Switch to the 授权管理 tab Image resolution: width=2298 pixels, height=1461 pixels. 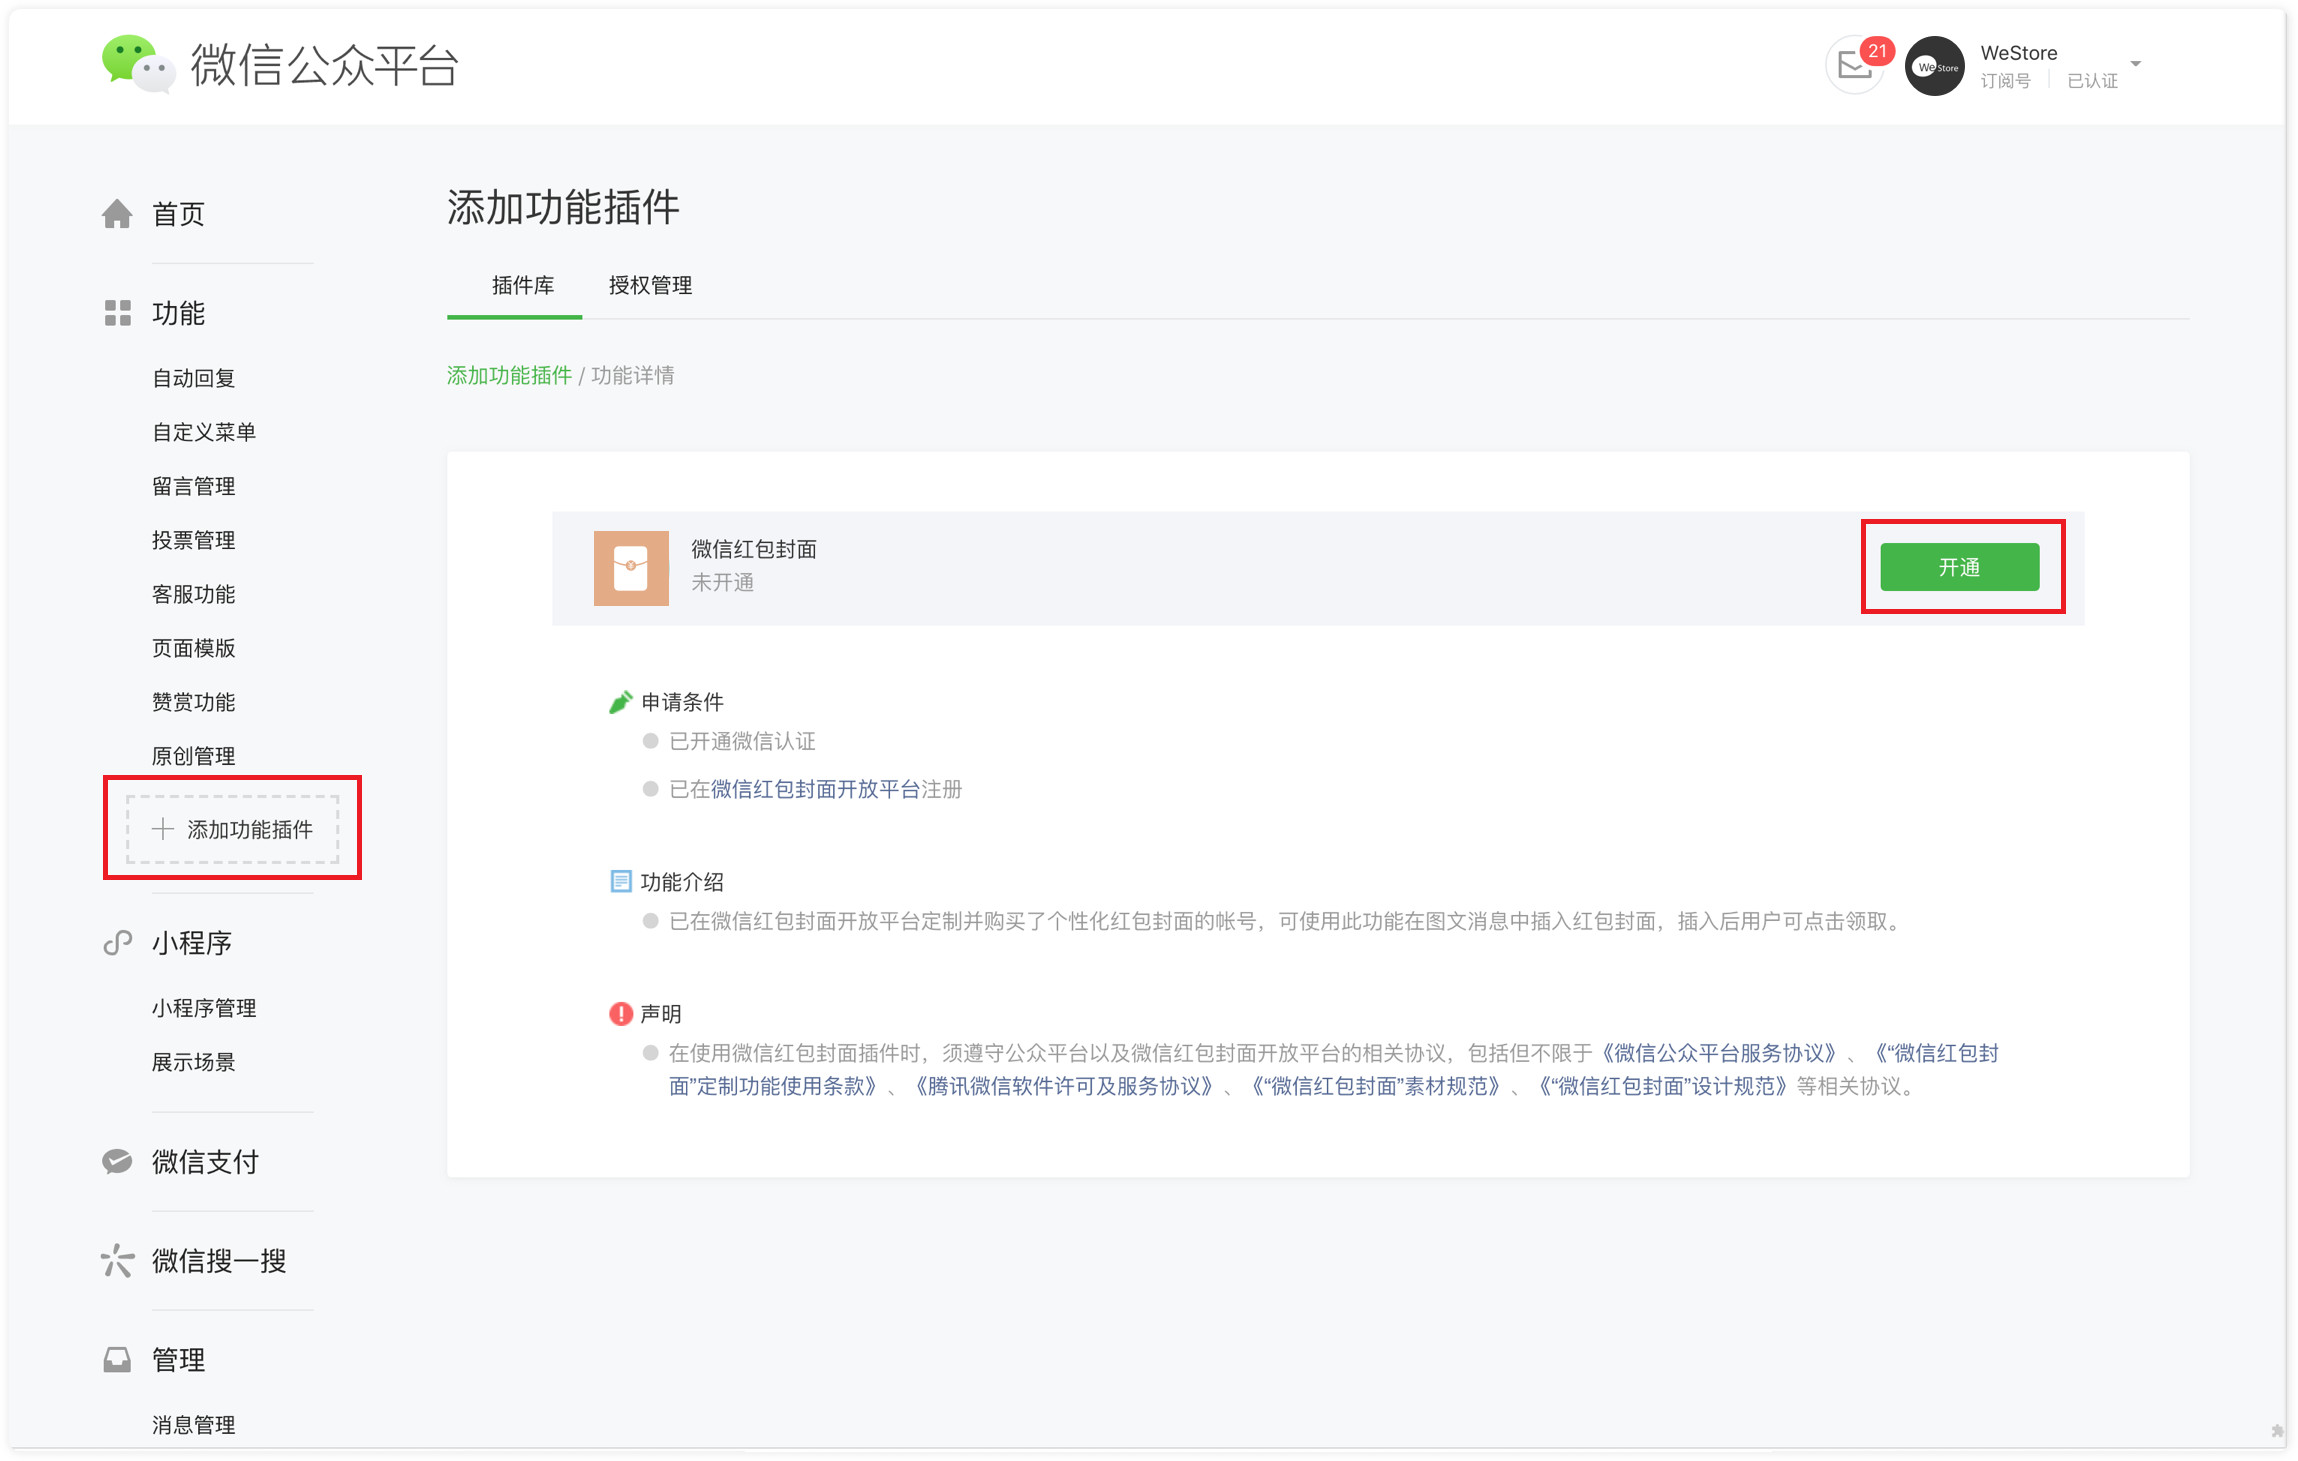[650, 286]
